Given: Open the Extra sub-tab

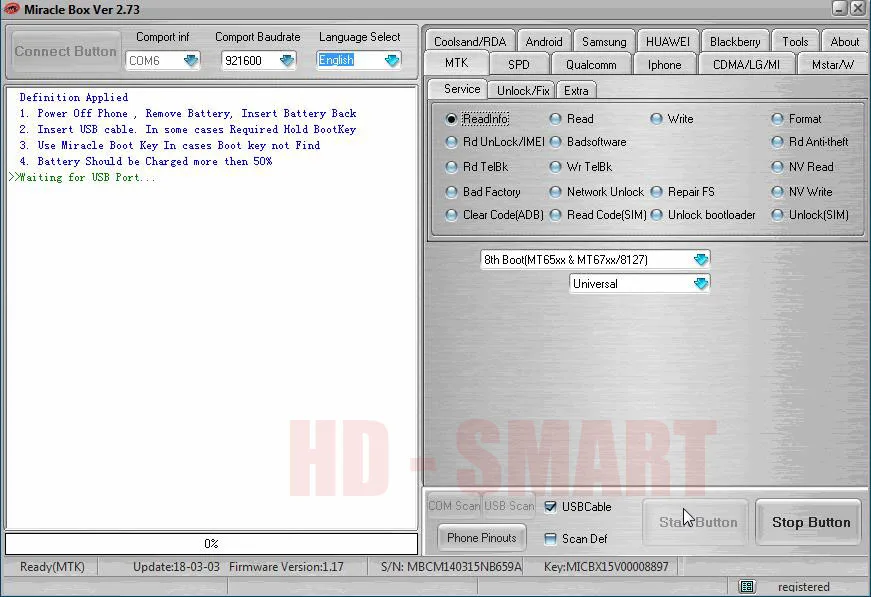Looking at the screenshot, I should pyautogui.click(x=576, y=91).
